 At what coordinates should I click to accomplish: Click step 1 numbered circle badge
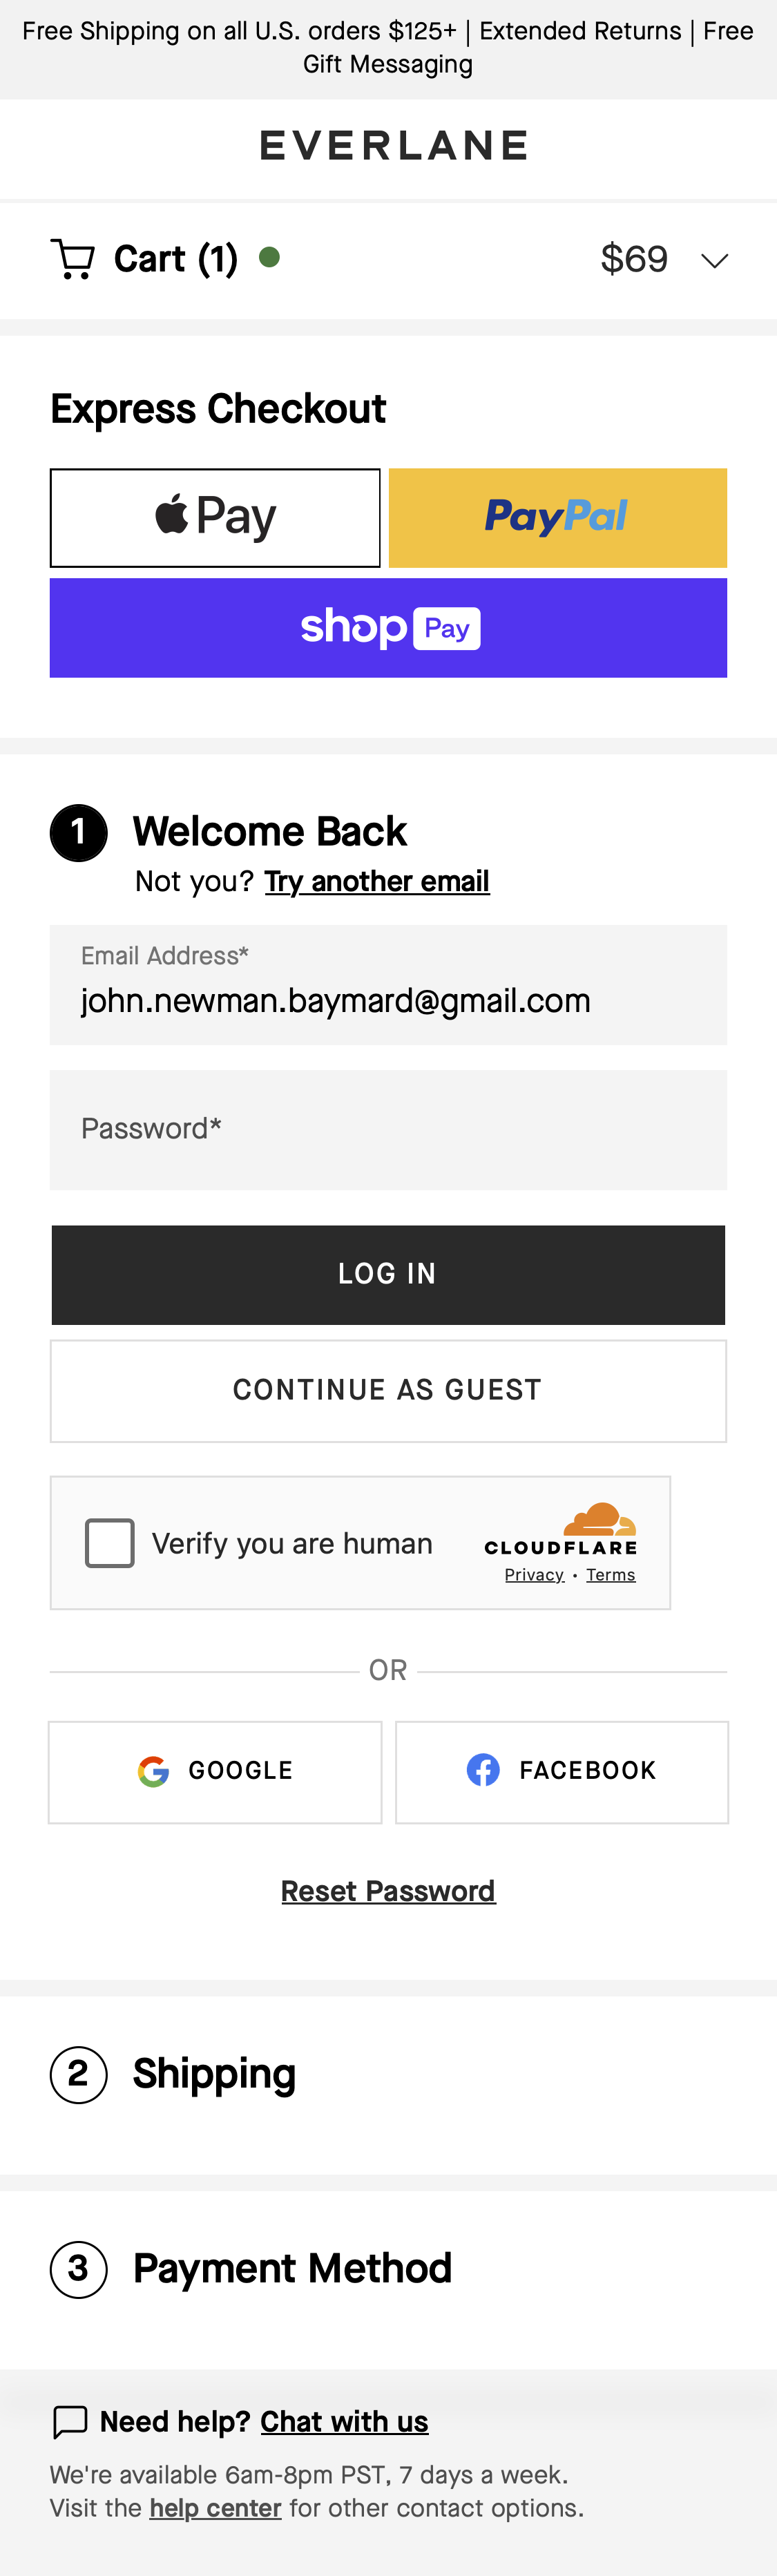78,831
